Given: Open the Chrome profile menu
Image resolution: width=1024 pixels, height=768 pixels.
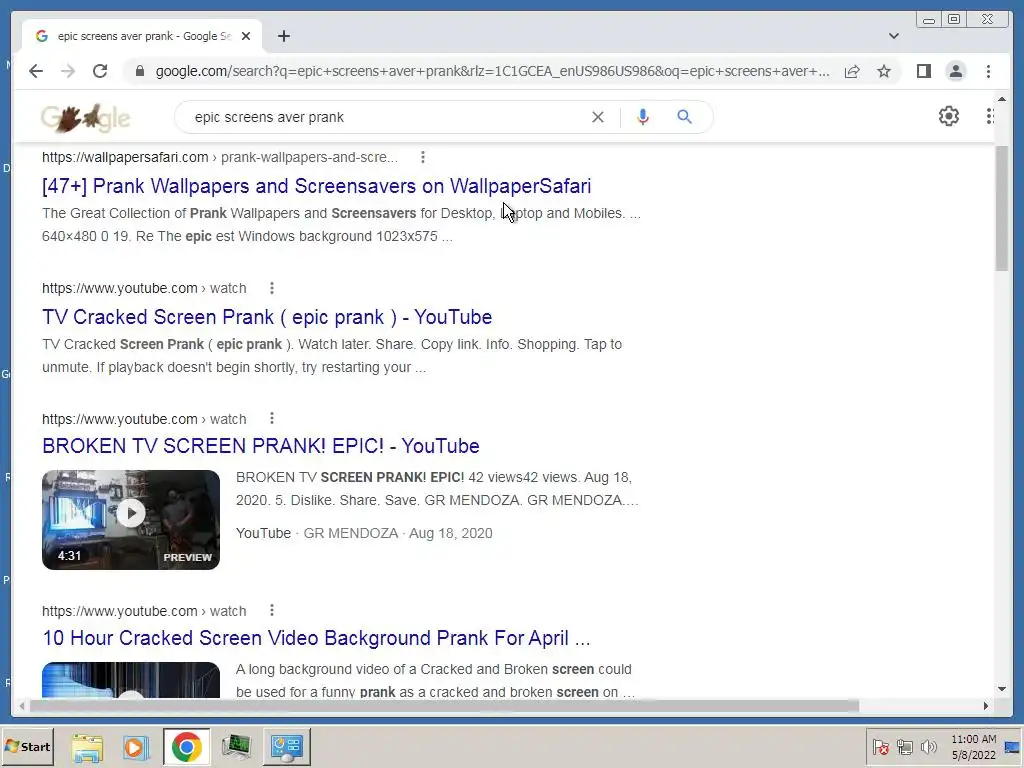Looking at the screenshot, I should tap(955, 71).
